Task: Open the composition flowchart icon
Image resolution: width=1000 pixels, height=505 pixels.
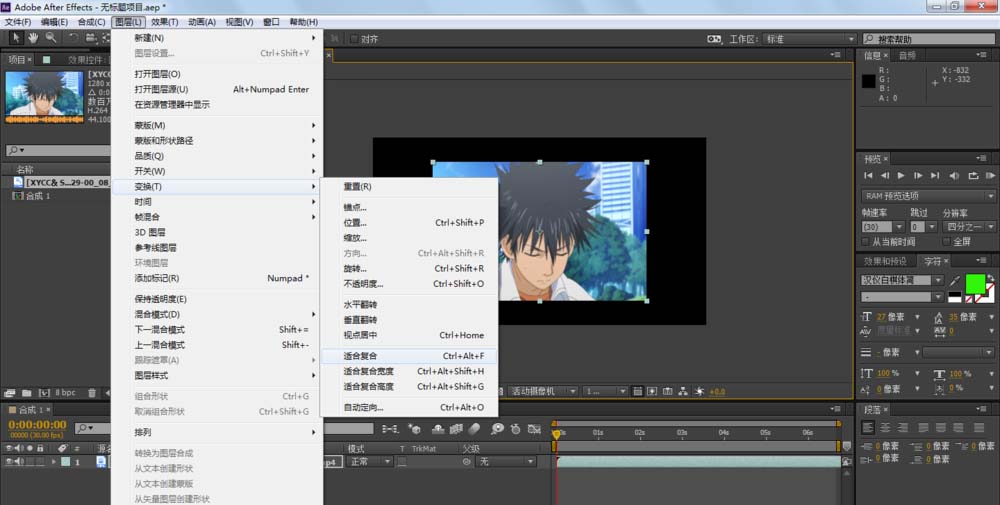Action: pos(683,392)
